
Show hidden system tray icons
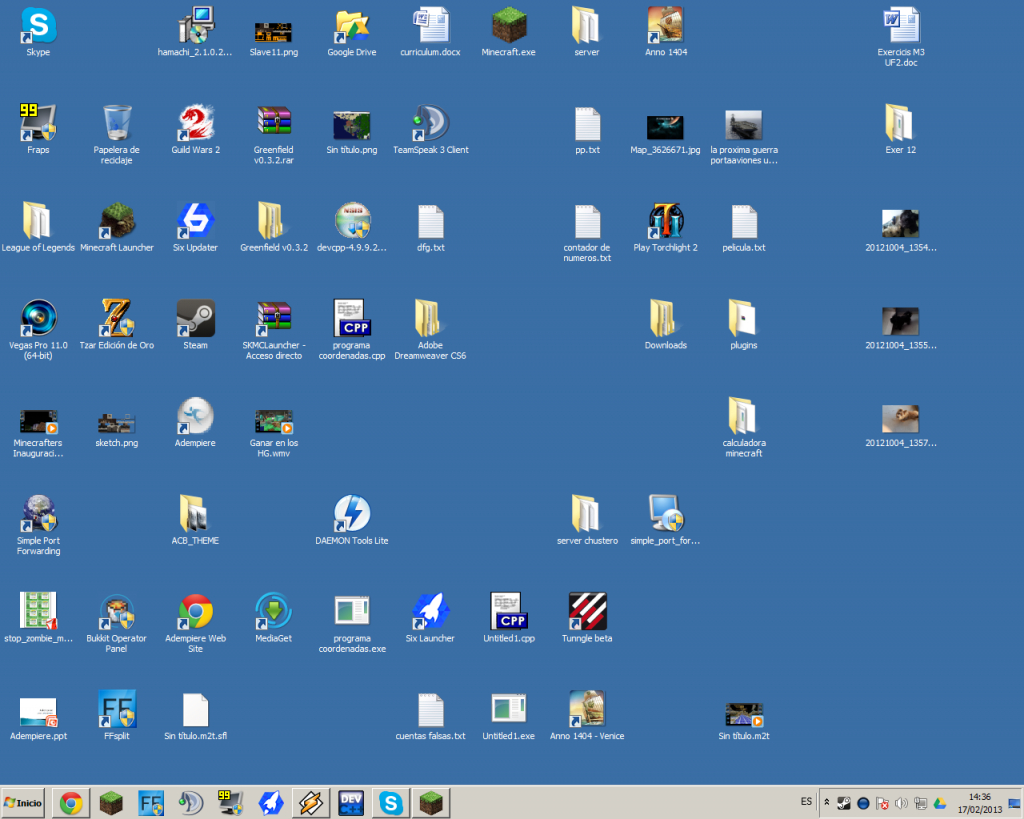(x=826, y=802)
